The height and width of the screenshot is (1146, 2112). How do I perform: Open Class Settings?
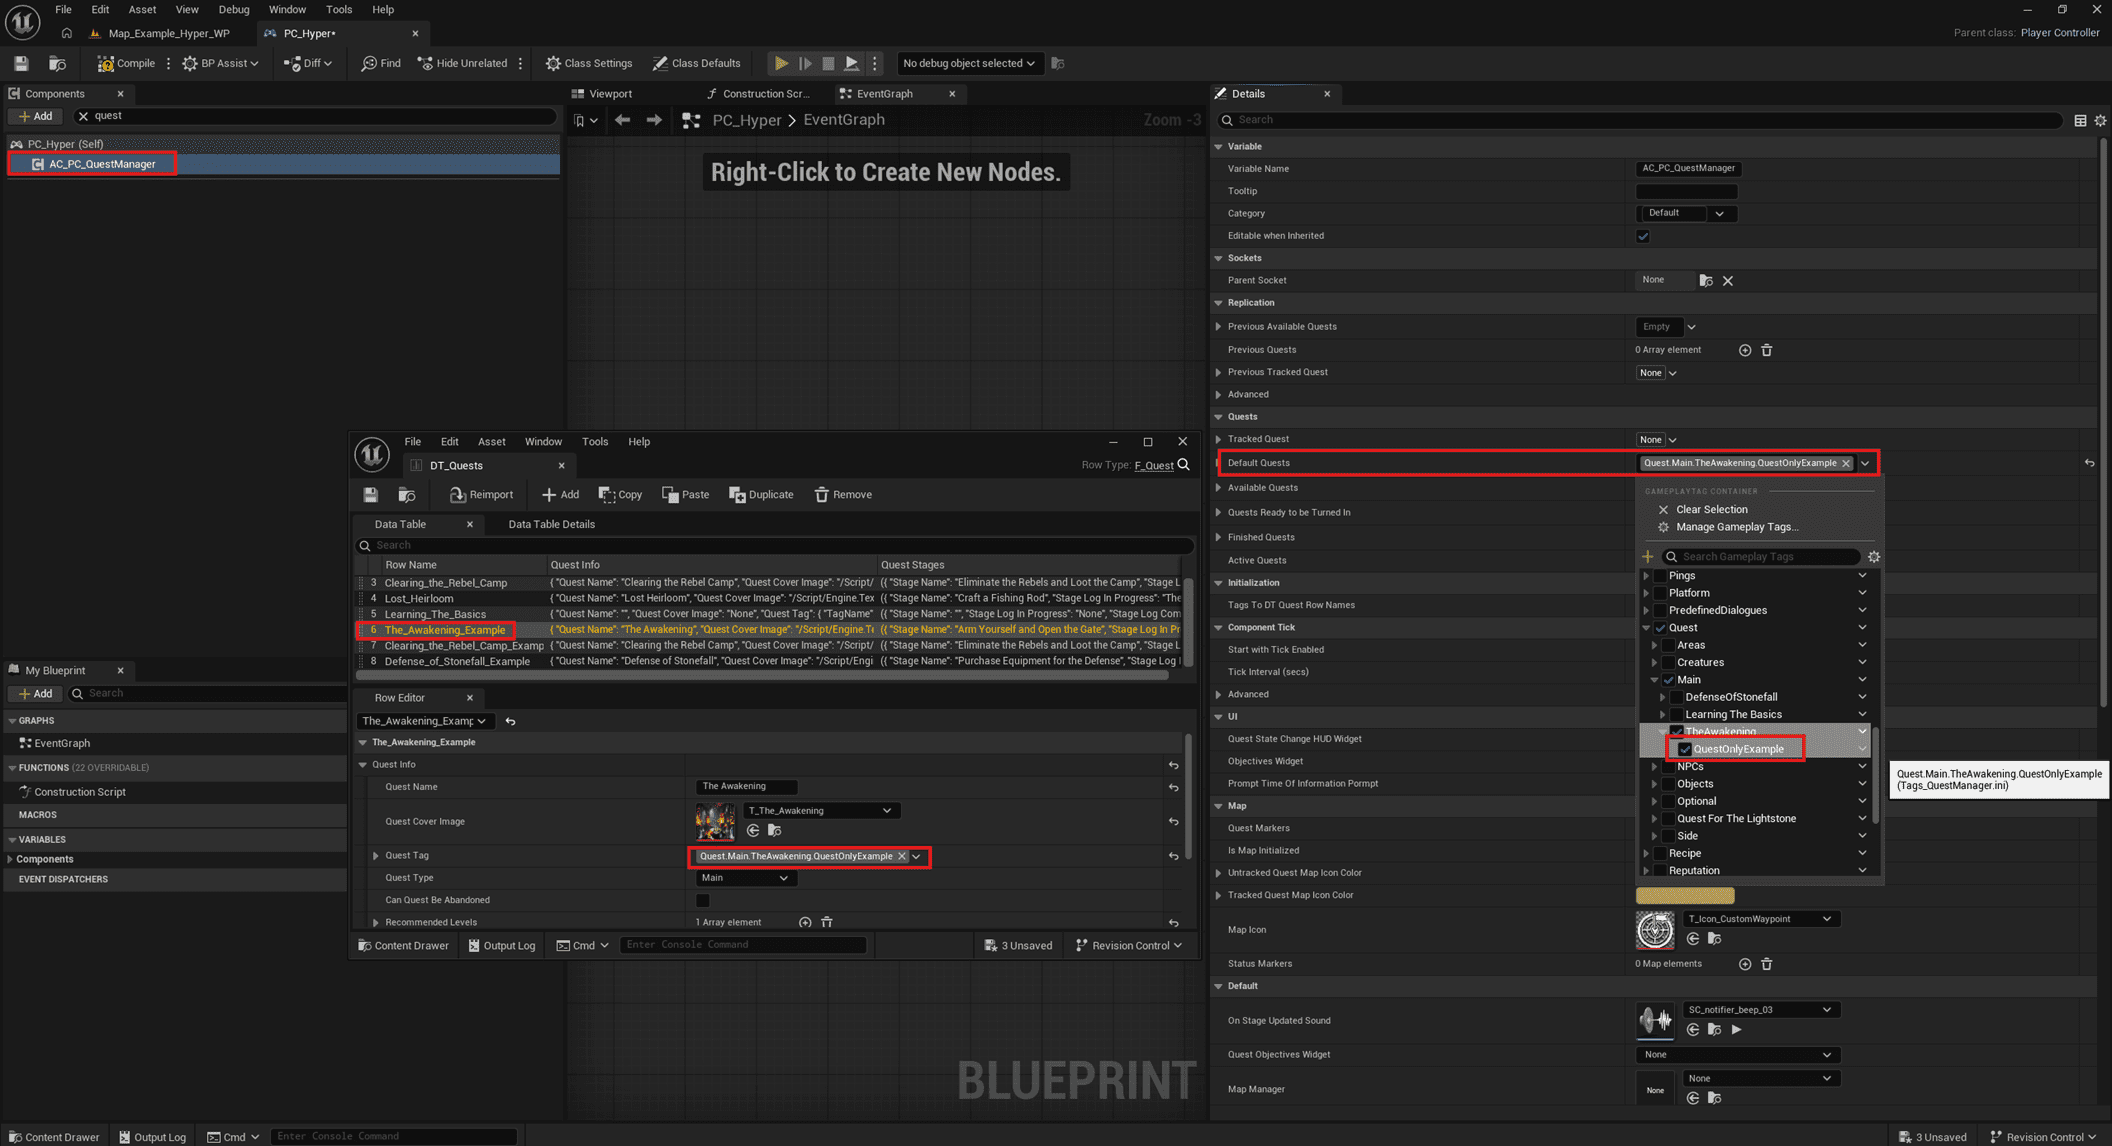pyautogui.click(x=589, y=63)
